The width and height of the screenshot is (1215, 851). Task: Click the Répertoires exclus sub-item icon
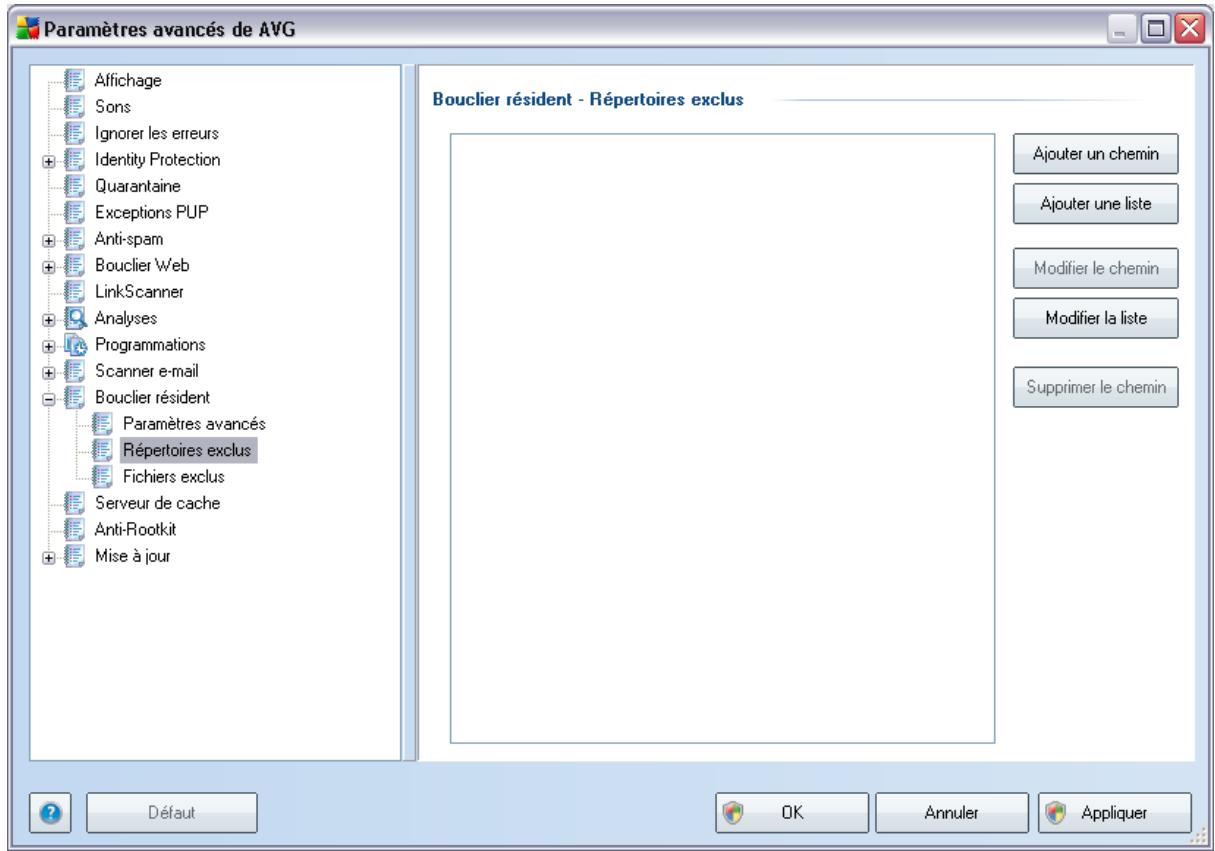pos(102,451)
